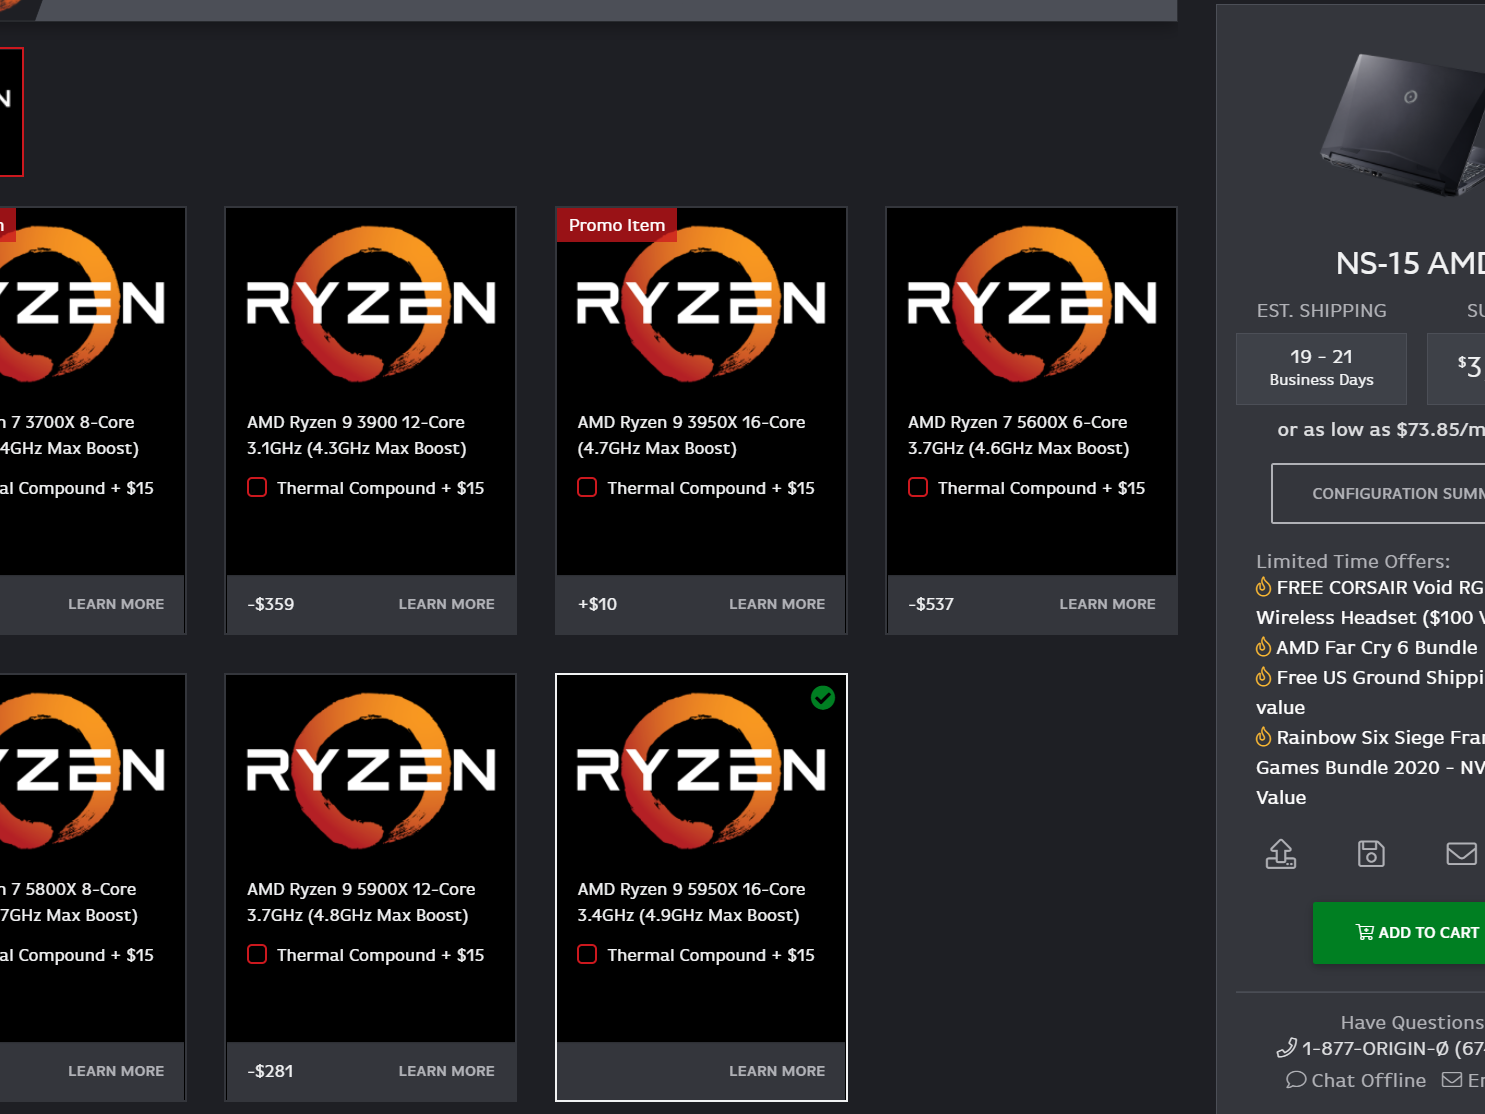The height and width of the screenshot is (1114, 1485).
Task: Check Thermal Compound on the Ryzen 9 3900
Action: point(257,487)
